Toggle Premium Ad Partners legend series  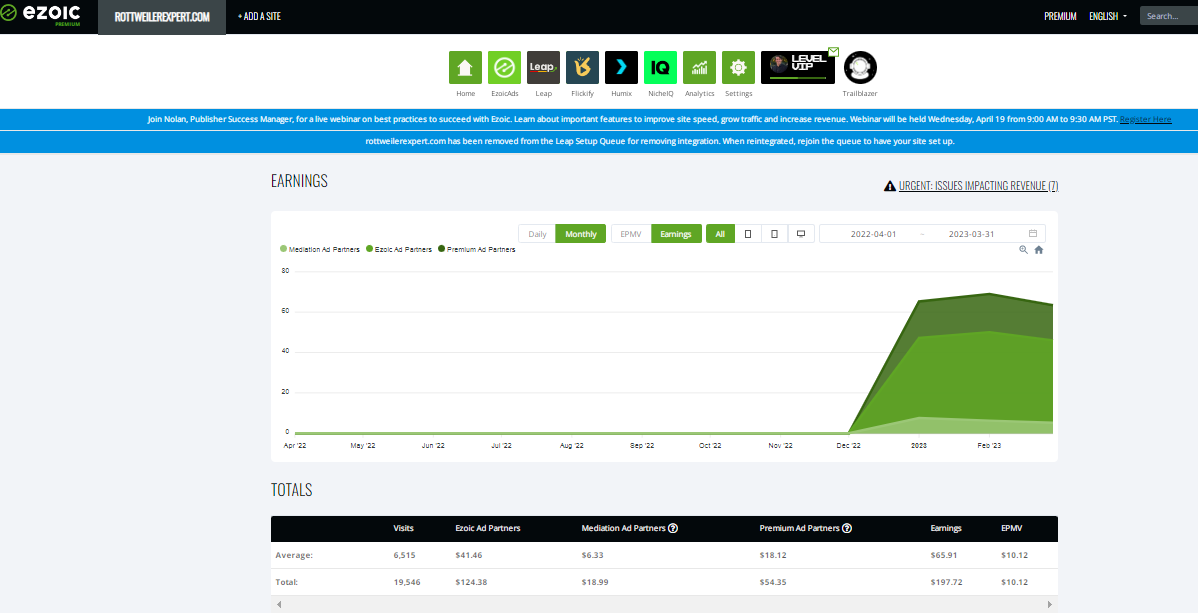pos(477,249)
